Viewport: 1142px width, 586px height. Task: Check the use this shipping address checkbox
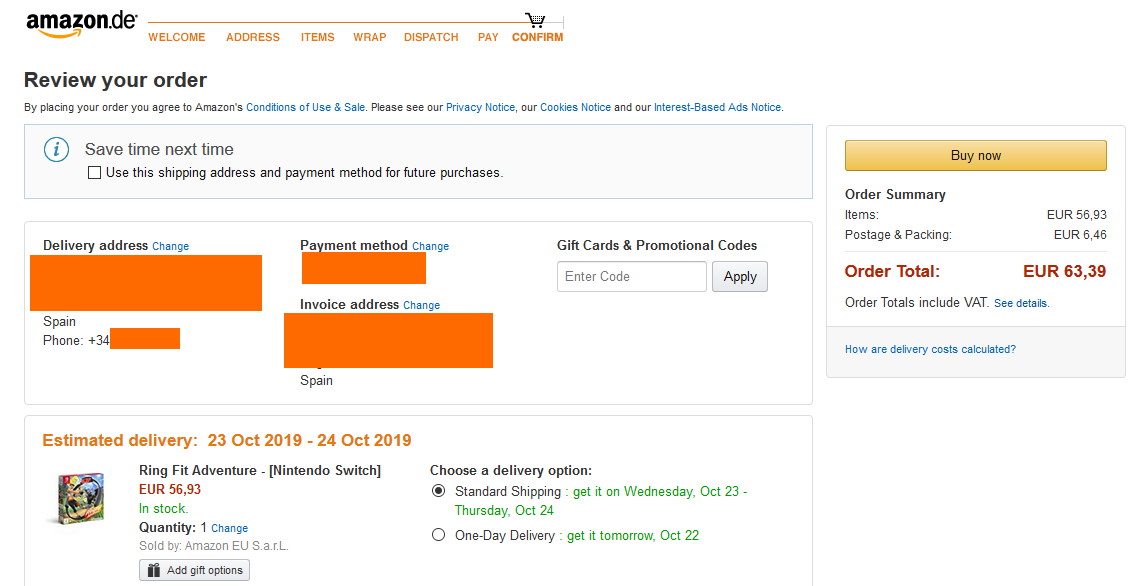tap(95, 173)
